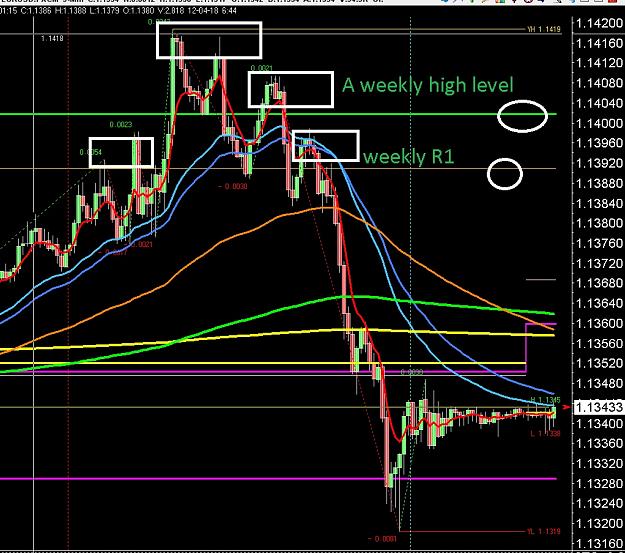Click the current price label 1.13433
The image size is (625, 553).
(599, 407)
